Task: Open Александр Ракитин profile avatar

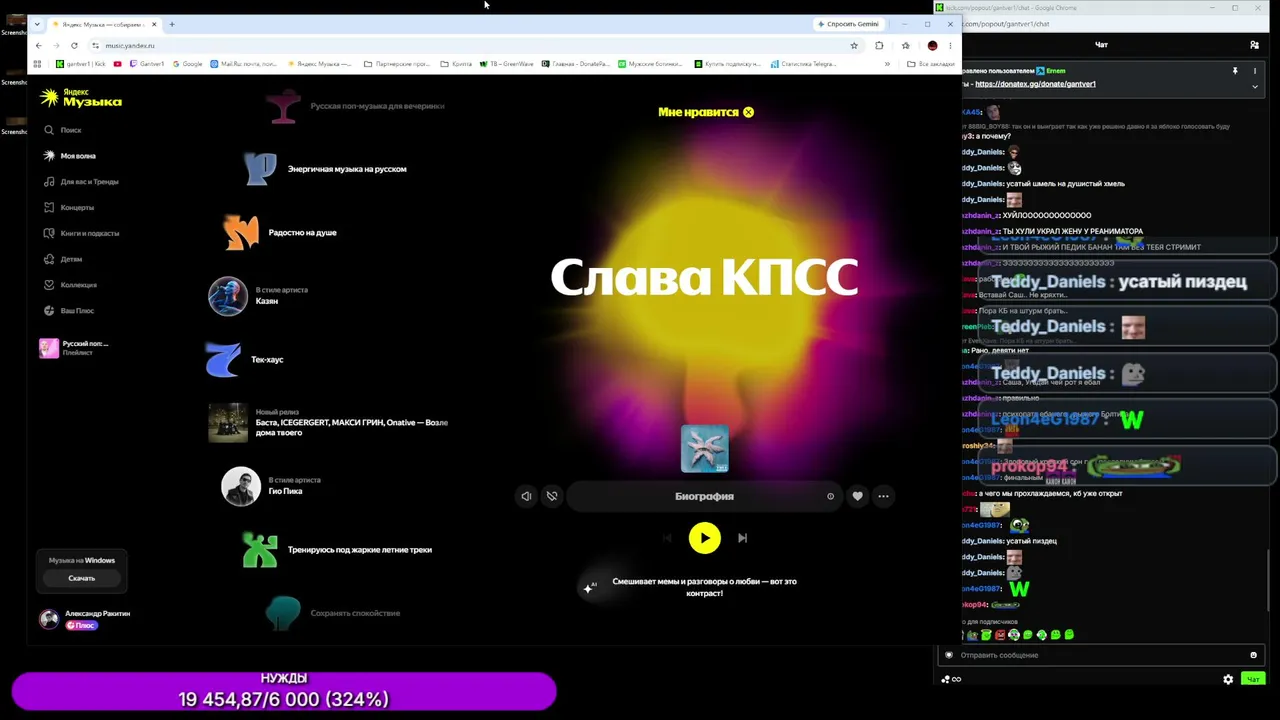Action: pos(49,619)
